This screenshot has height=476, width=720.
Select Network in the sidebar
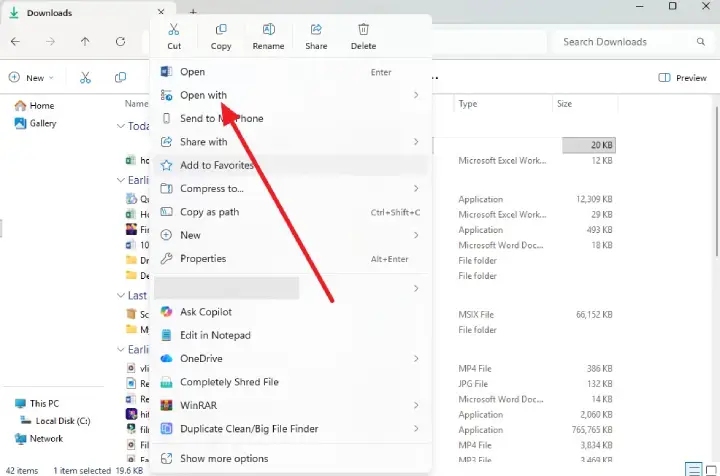(x=39, y=439)
